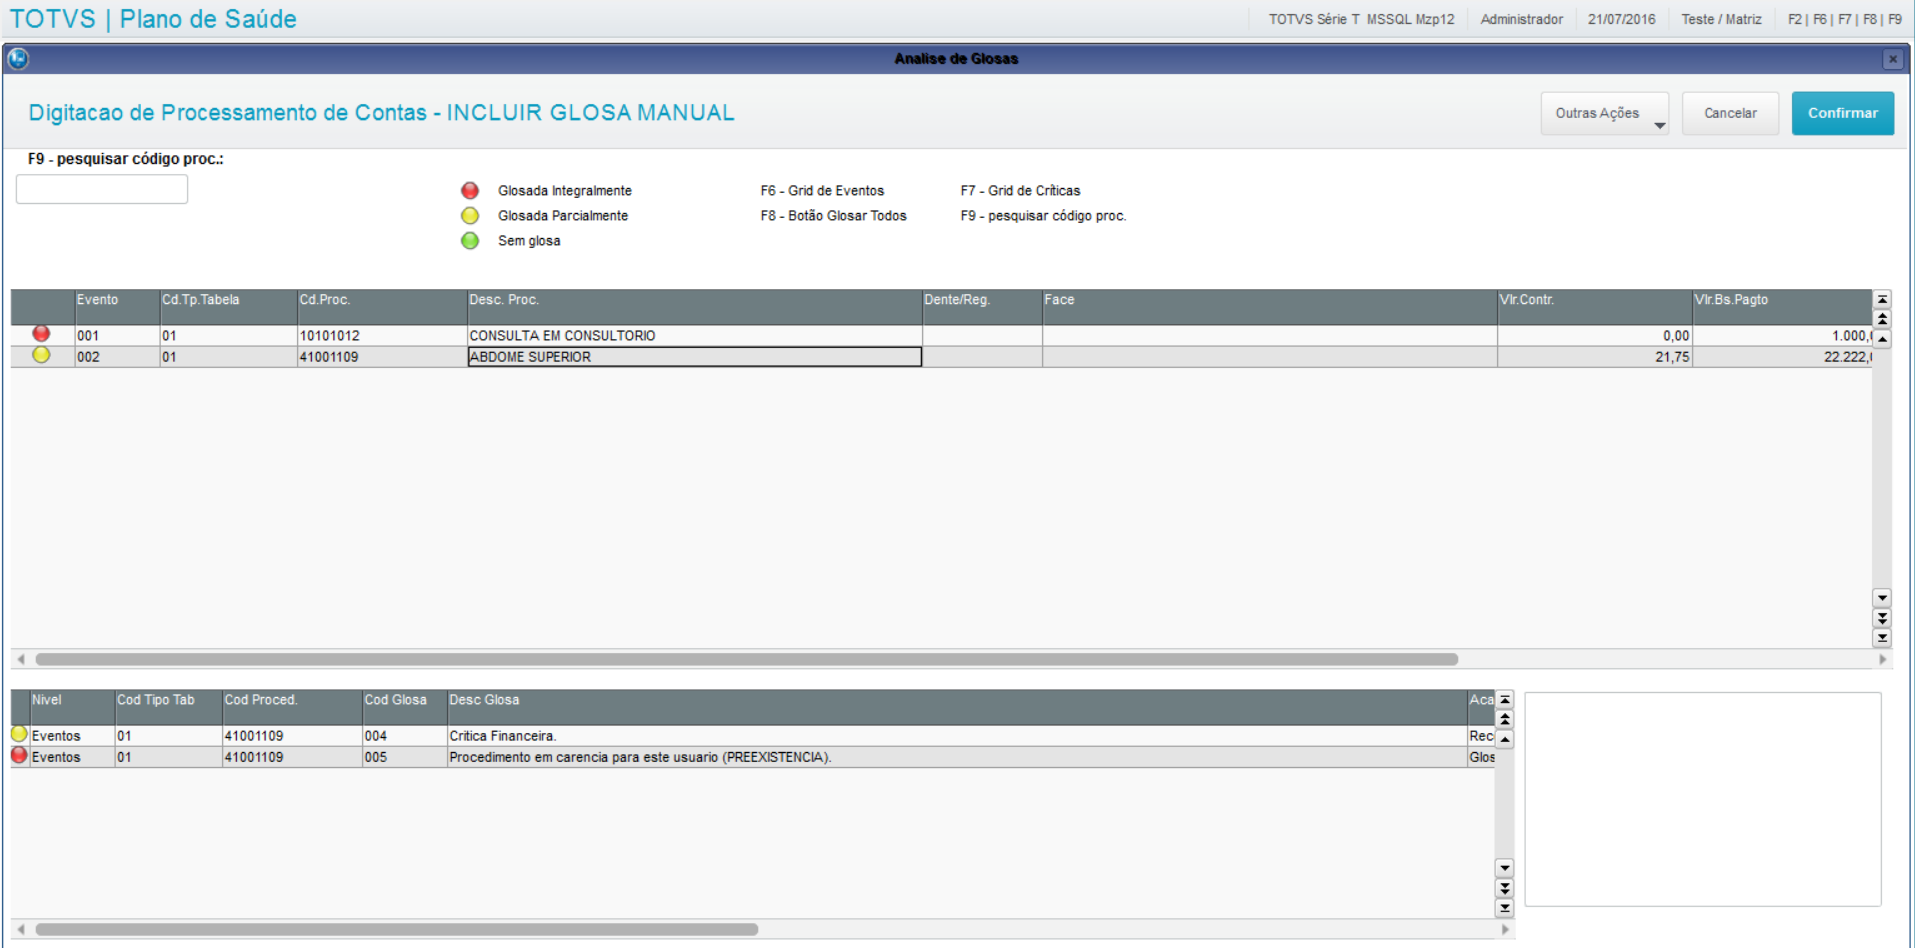Viewport: 1915px width, 948px height.
Task: Click the red Glosada Integralmente legend circle
Action: tap(470, 190)
